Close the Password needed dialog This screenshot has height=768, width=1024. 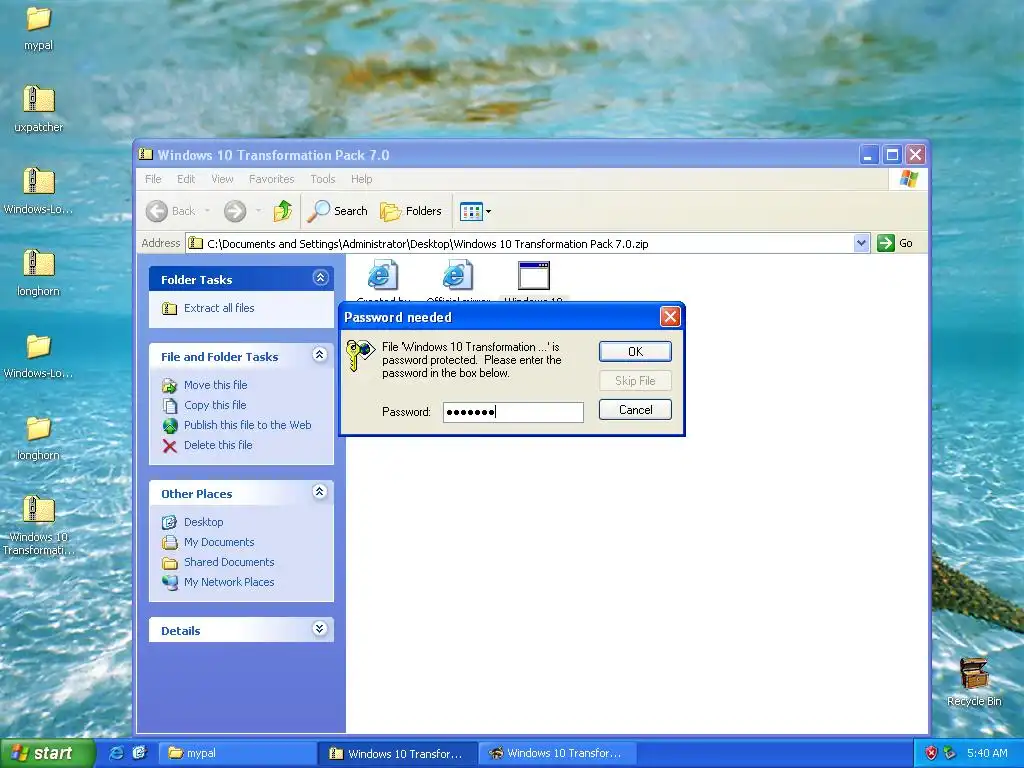click(x=669, y=317)
